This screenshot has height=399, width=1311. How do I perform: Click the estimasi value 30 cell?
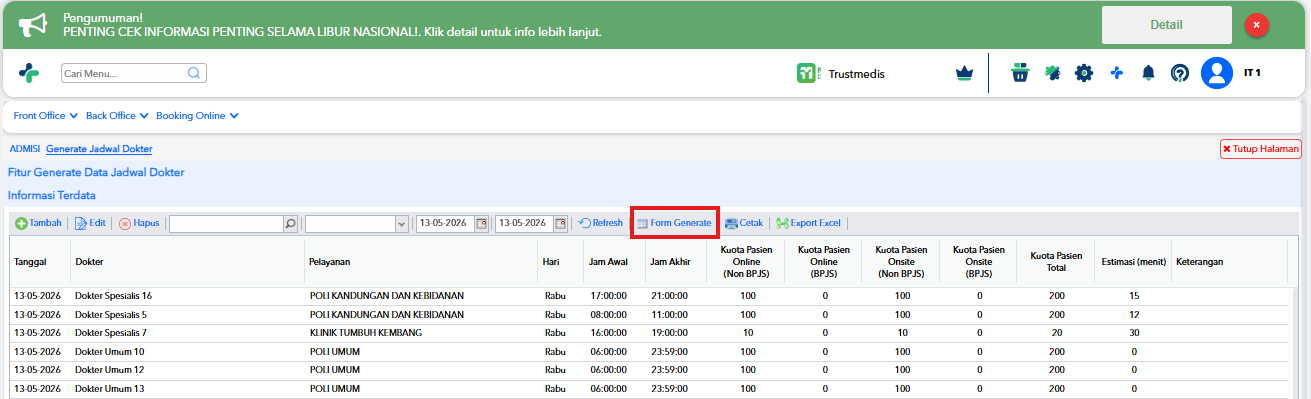(x=1134, y=333)
